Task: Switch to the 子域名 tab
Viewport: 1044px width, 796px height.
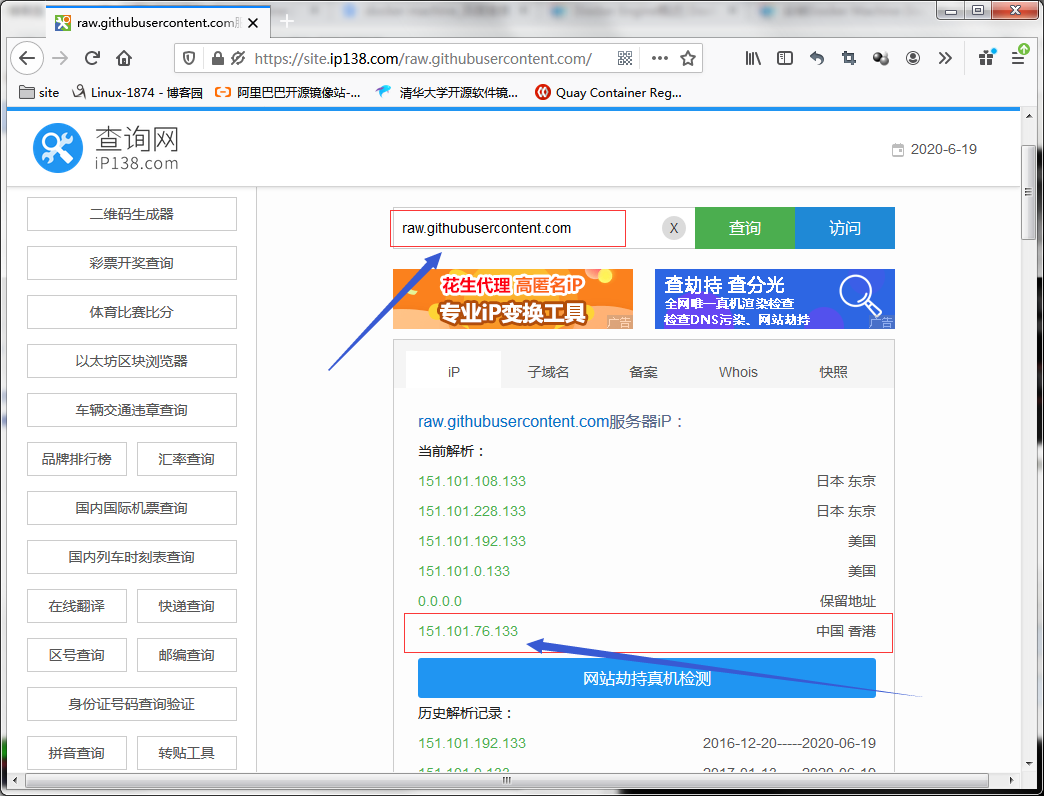Action: pyautogui.click(x=548, y=372)
